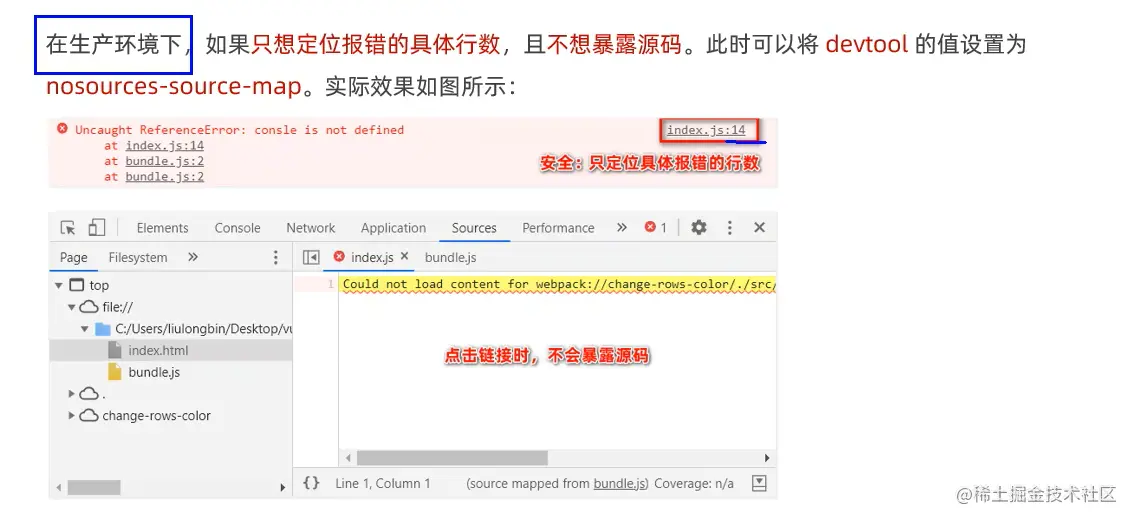Viewport: 1133px width, 521px height.
Task: Switch to the Elements tab
Action: tap(163, 228)
